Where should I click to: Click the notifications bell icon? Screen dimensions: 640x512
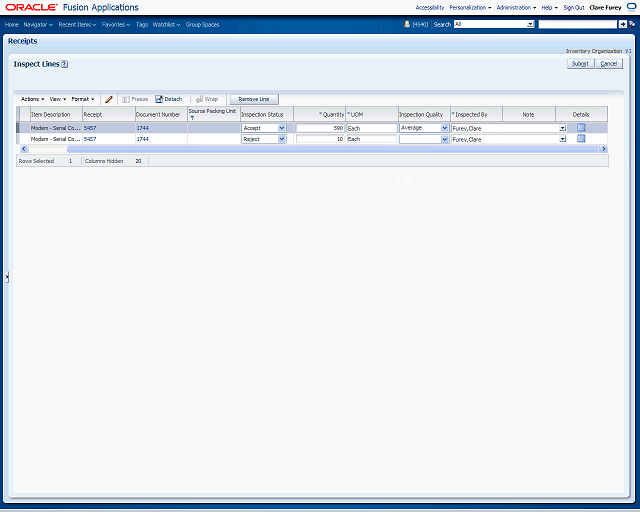tap(407, 23)
